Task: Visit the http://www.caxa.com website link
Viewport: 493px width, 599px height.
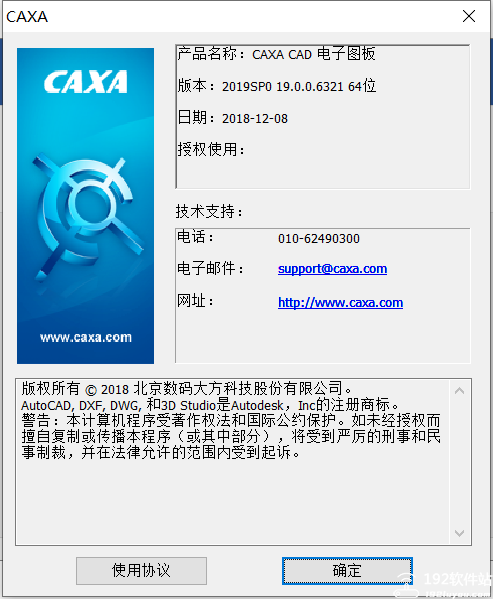Action: [340, 303]
